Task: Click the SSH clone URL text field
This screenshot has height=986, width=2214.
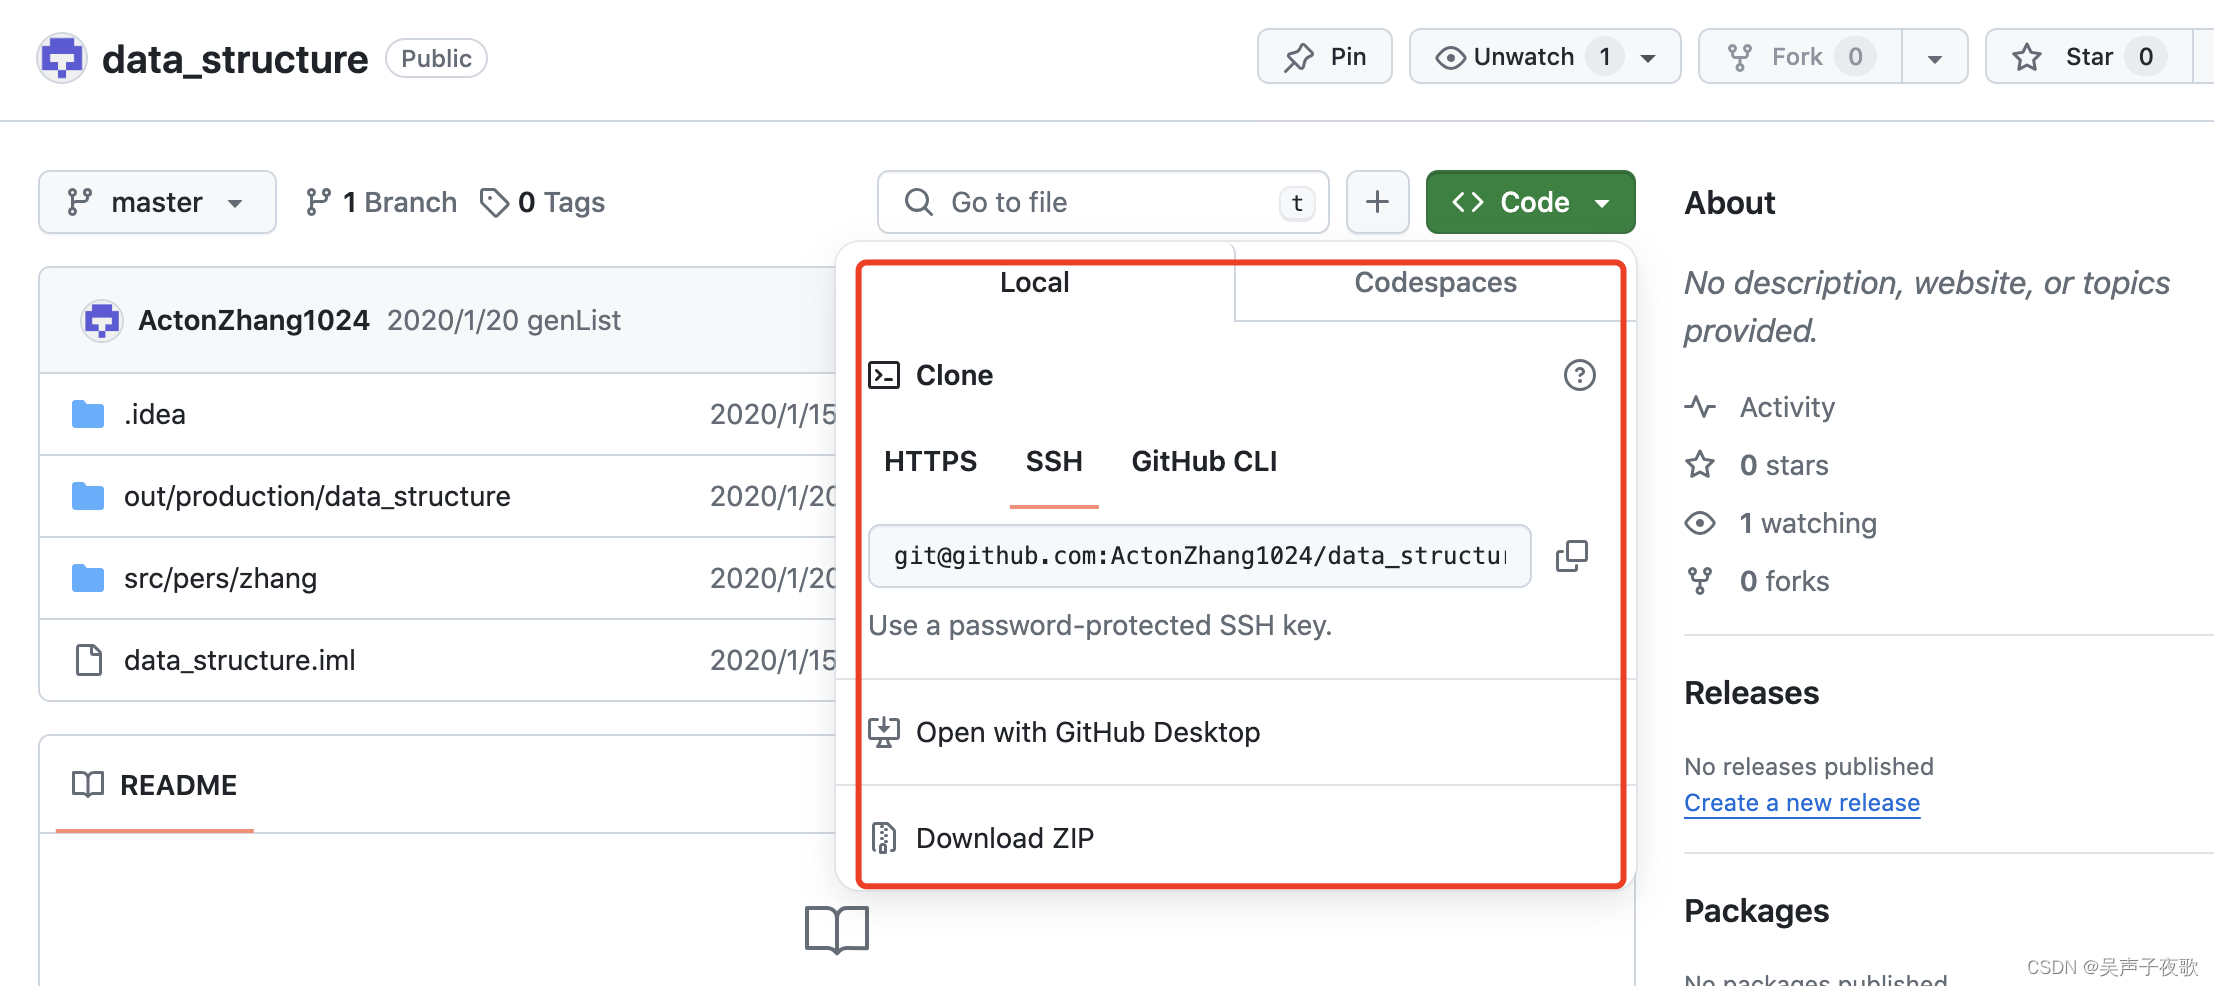Action: (1199, 555)
